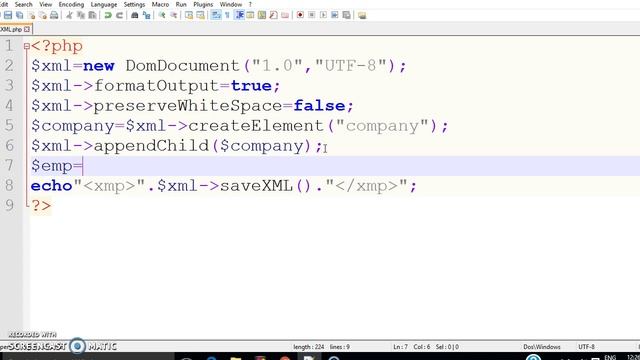
Task: Toggle the Word Wrap toolbar button
Action: coord(216,16)
